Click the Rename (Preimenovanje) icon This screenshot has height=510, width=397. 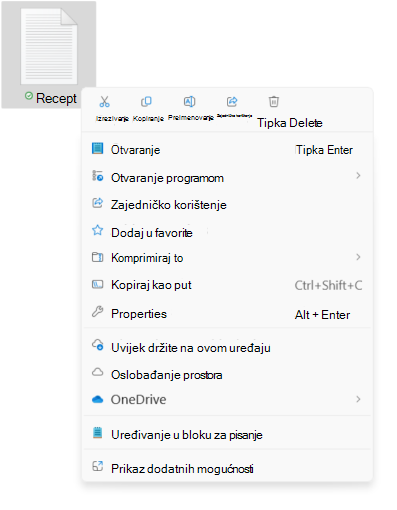(x=189, y=101)
